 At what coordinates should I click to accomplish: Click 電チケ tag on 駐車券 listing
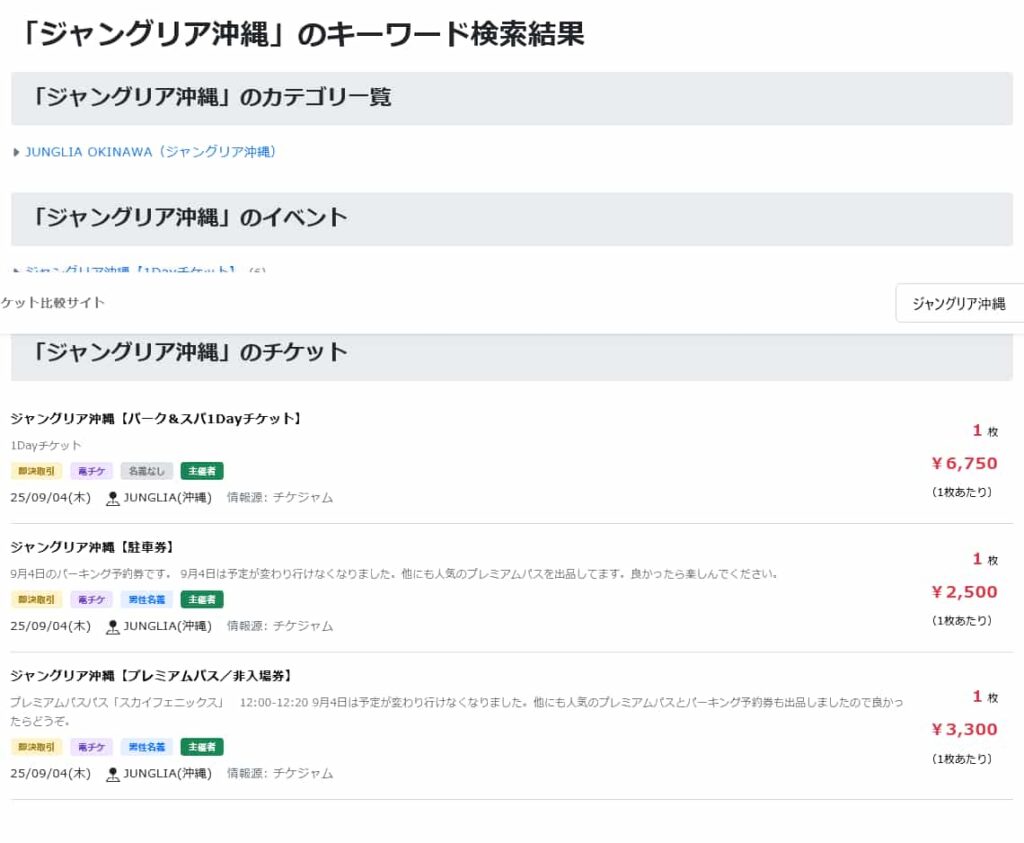91,599
